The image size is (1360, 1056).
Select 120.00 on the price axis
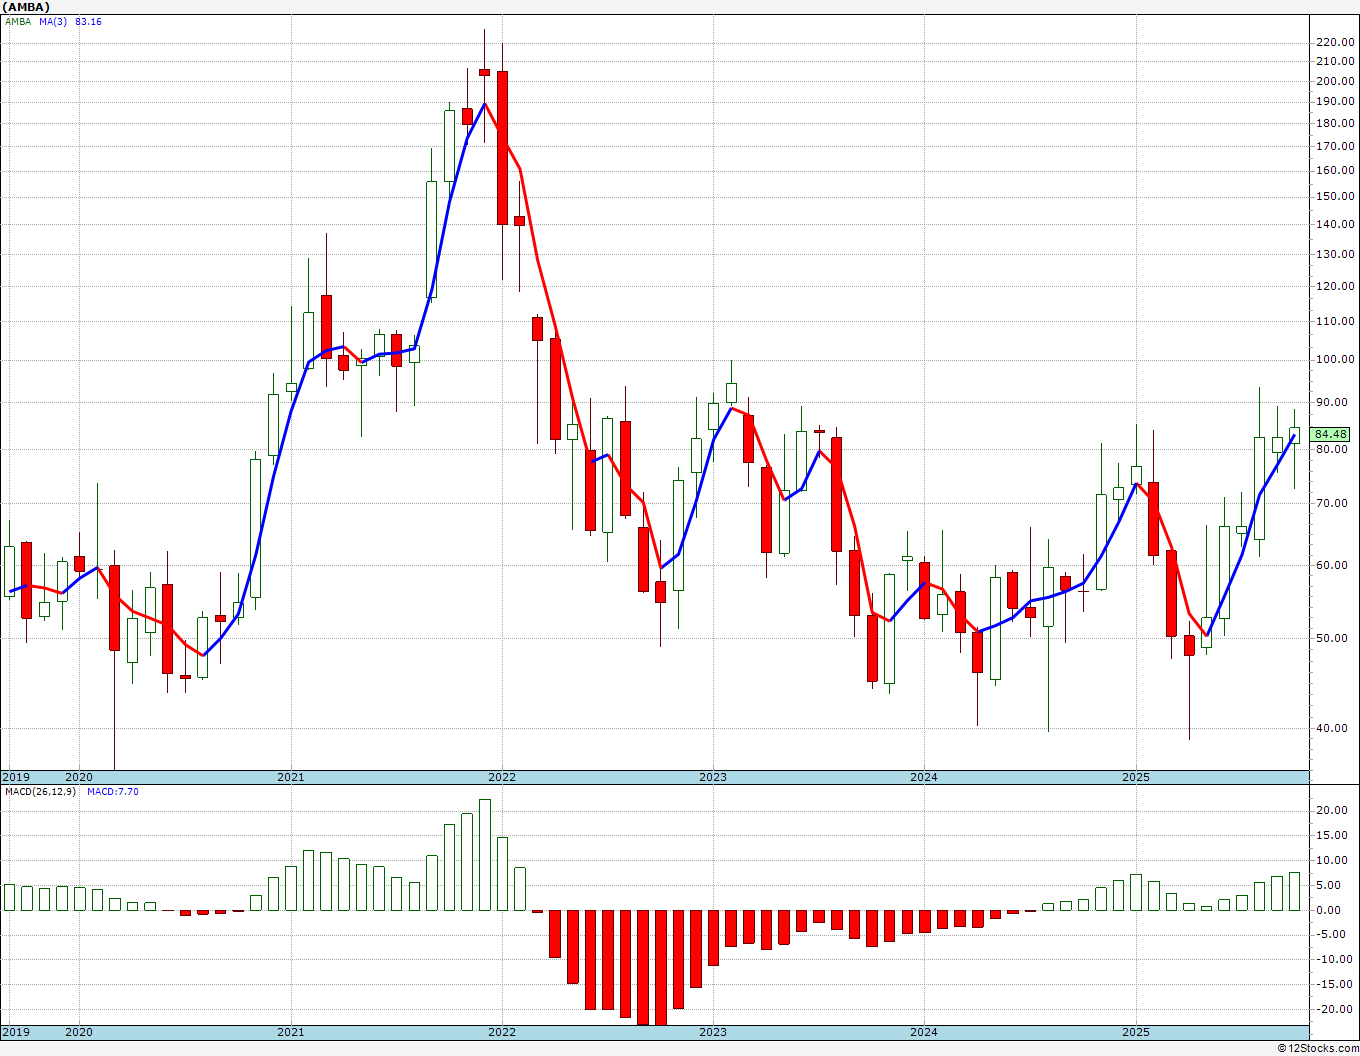pyautogui.click(x=1336, y=287)
